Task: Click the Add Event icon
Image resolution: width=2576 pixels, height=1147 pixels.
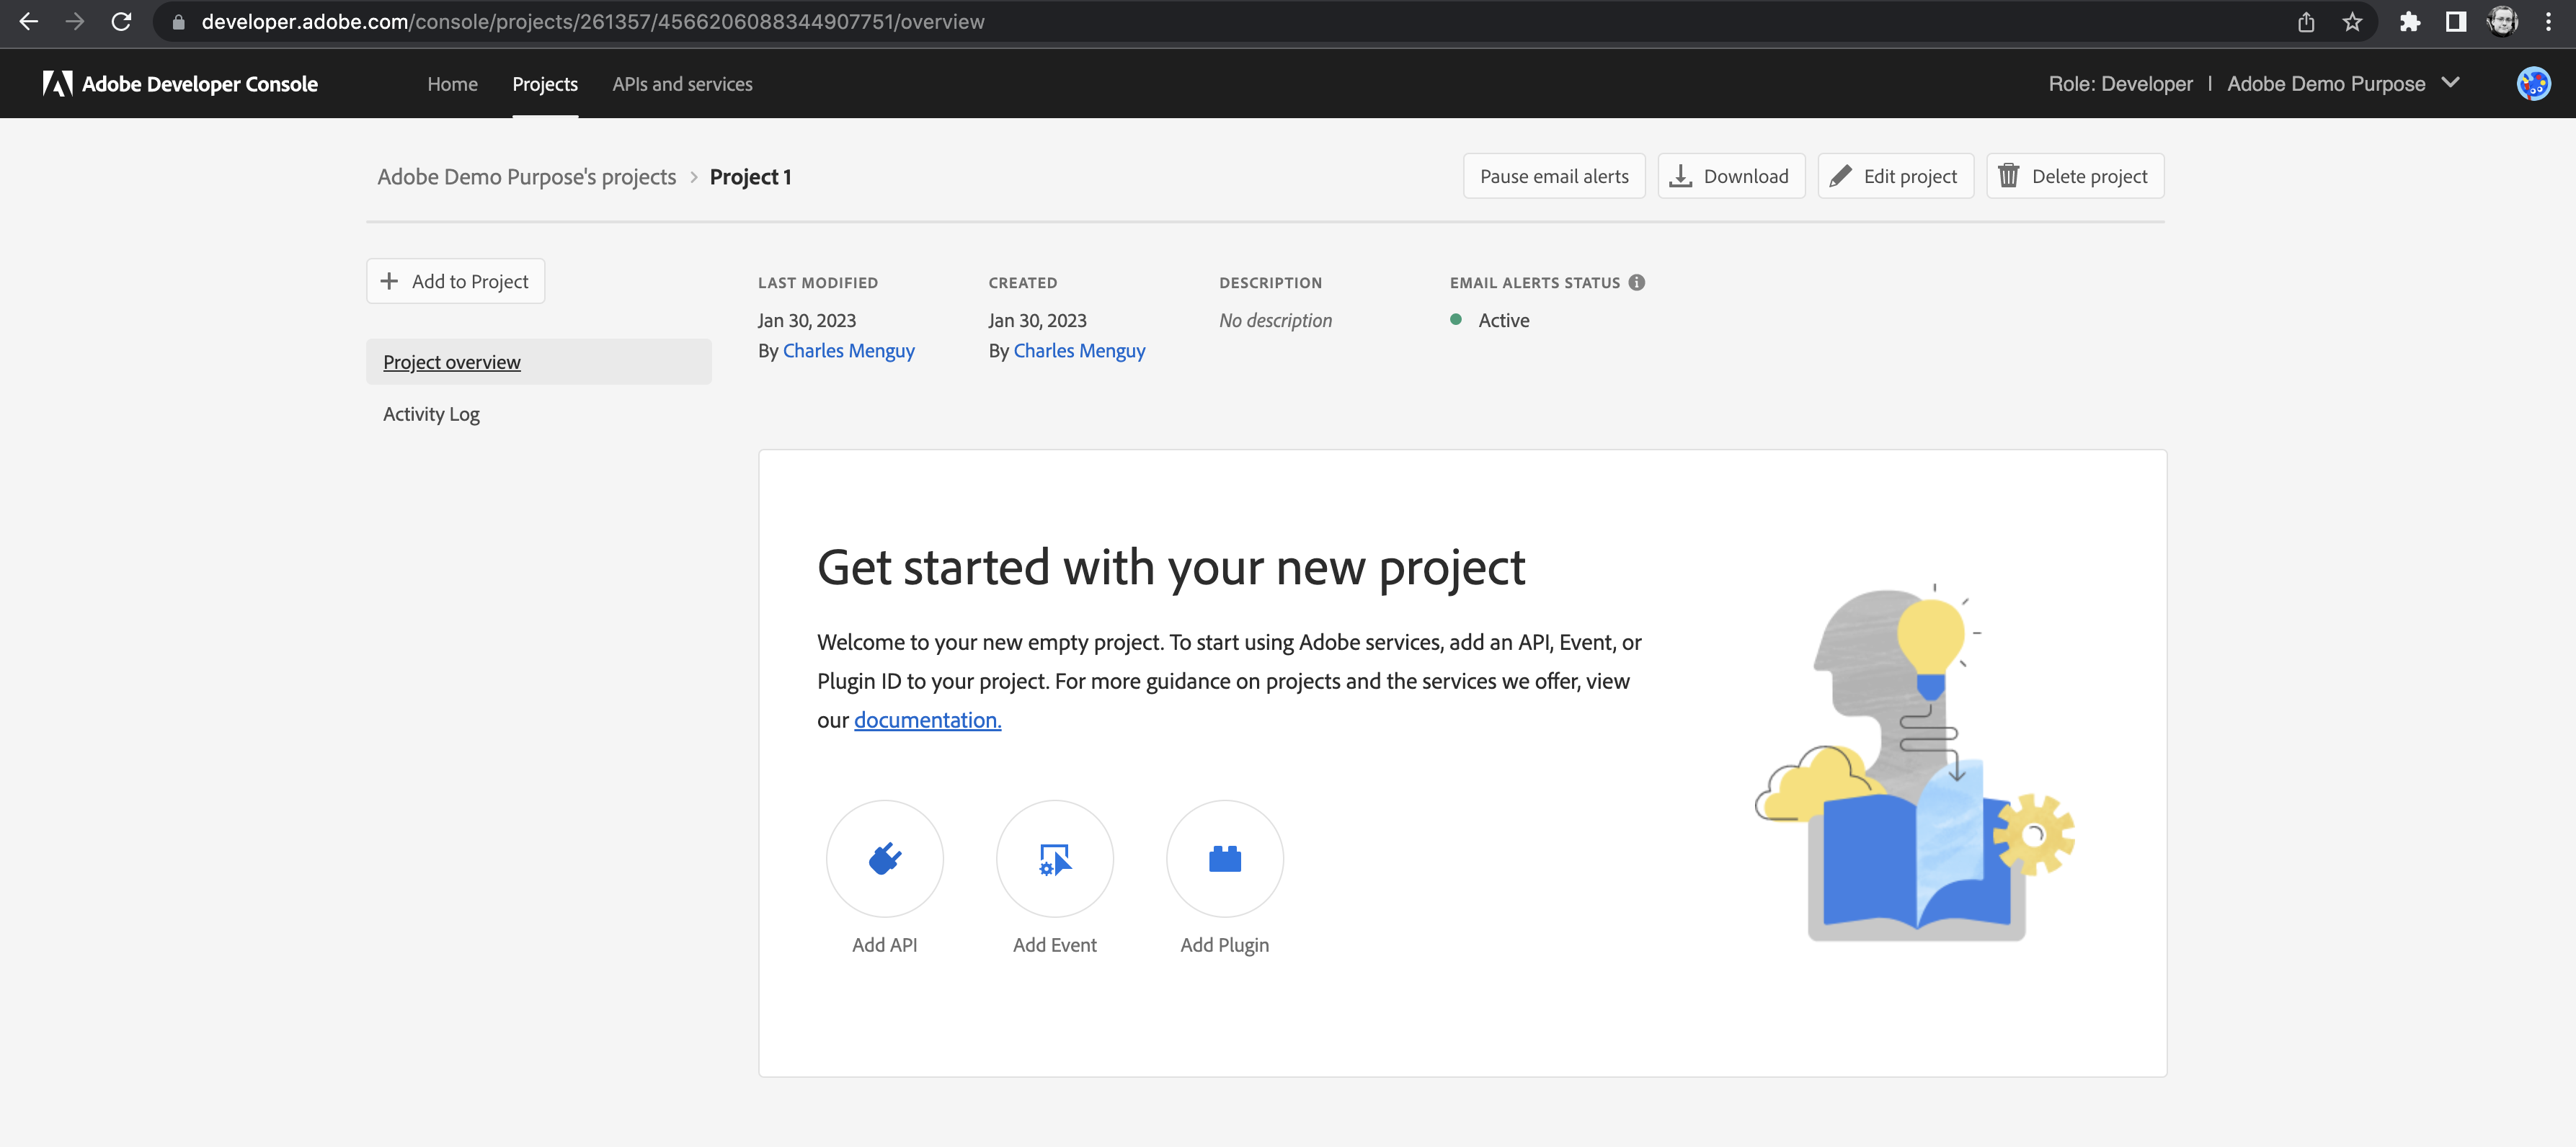Action: (x=1054, y=858)
